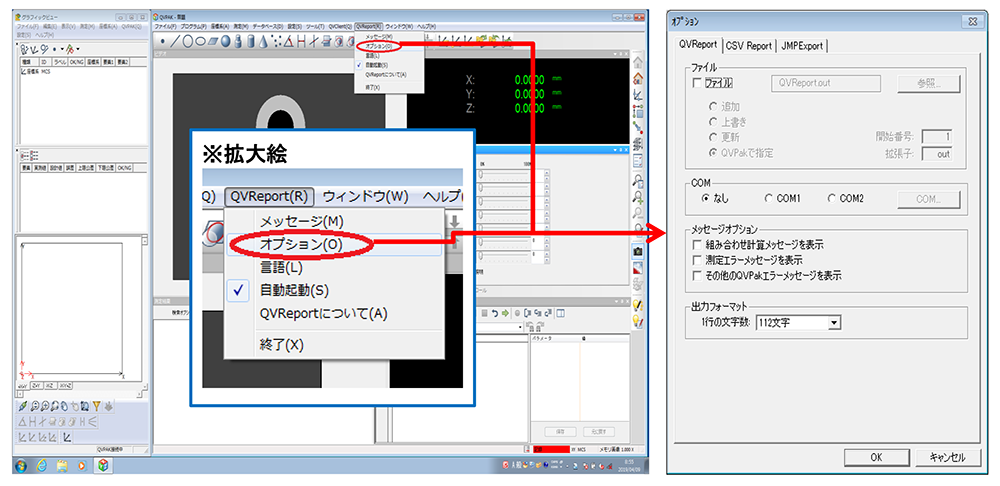The height and width of the screenshot is (486, 1000).
Task: Open ファイル(F) menu in QVPAK window
Action: click(166, 26)
